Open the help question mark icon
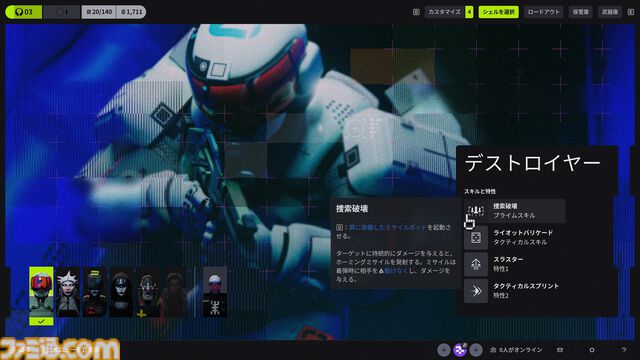 pos(624,350)
